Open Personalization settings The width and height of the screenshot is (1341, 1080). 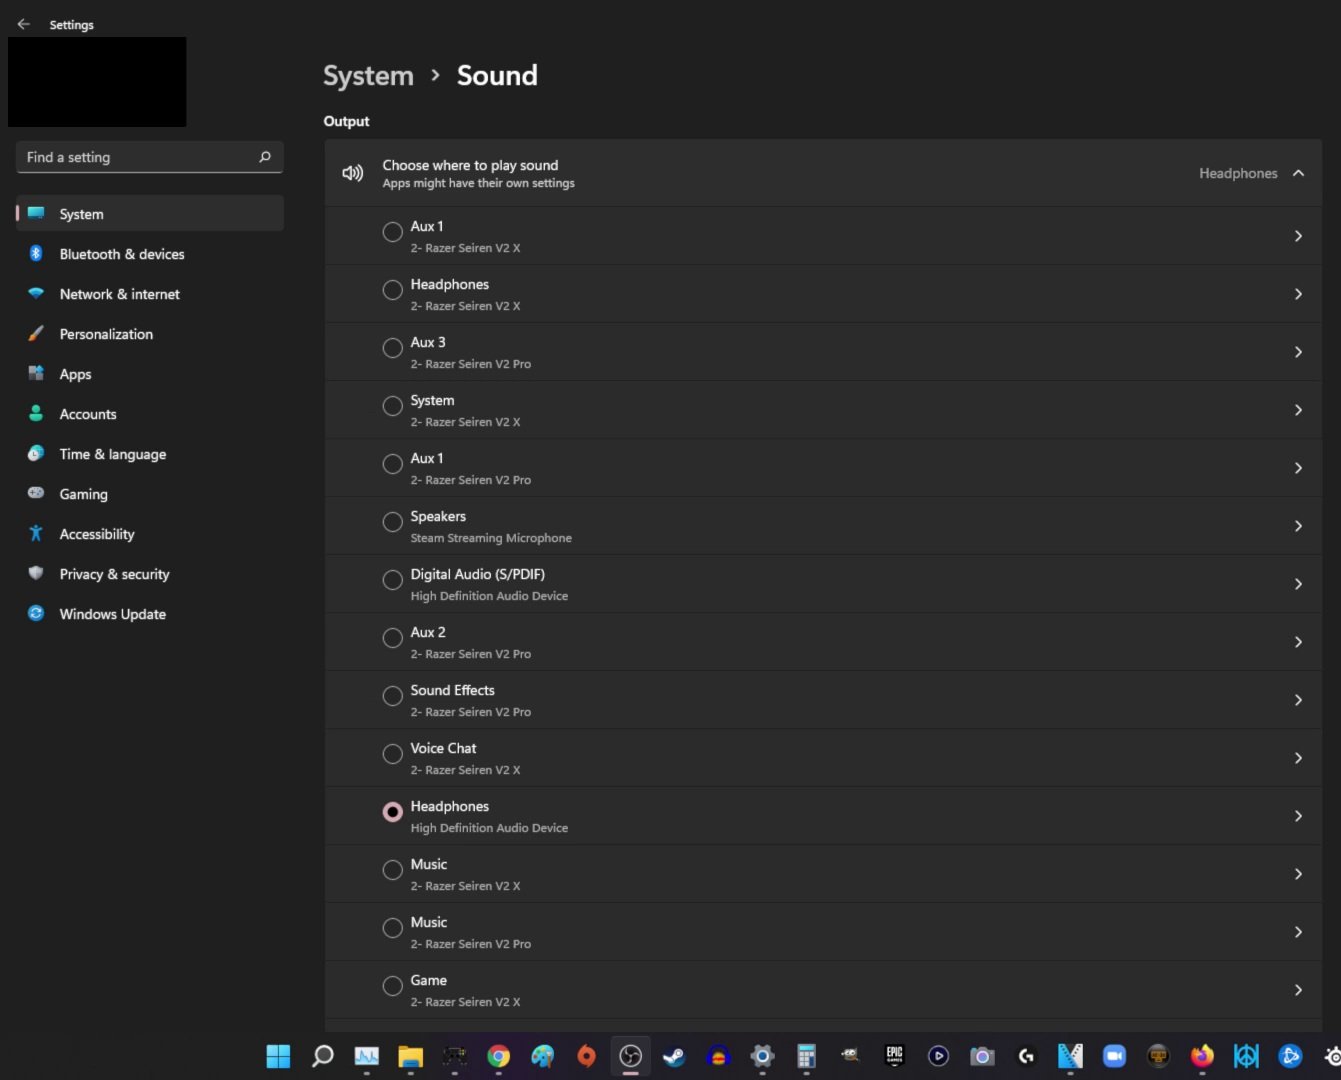(150, 334)
